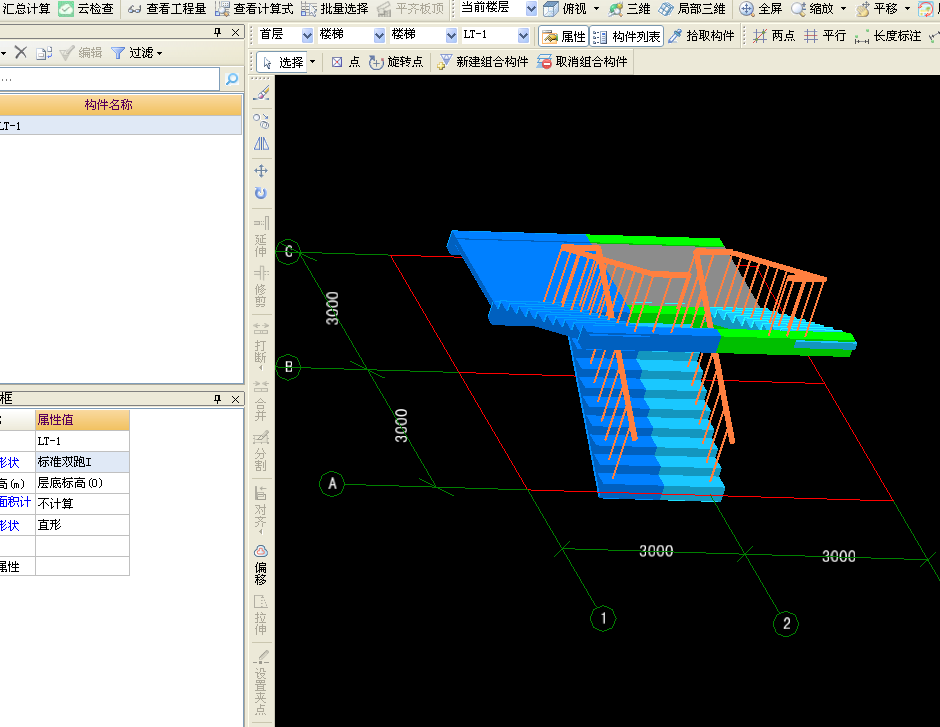Click the LT-1 name property value
The height and width of the screenshot is (727, 940).
click(x=82, y=441)
